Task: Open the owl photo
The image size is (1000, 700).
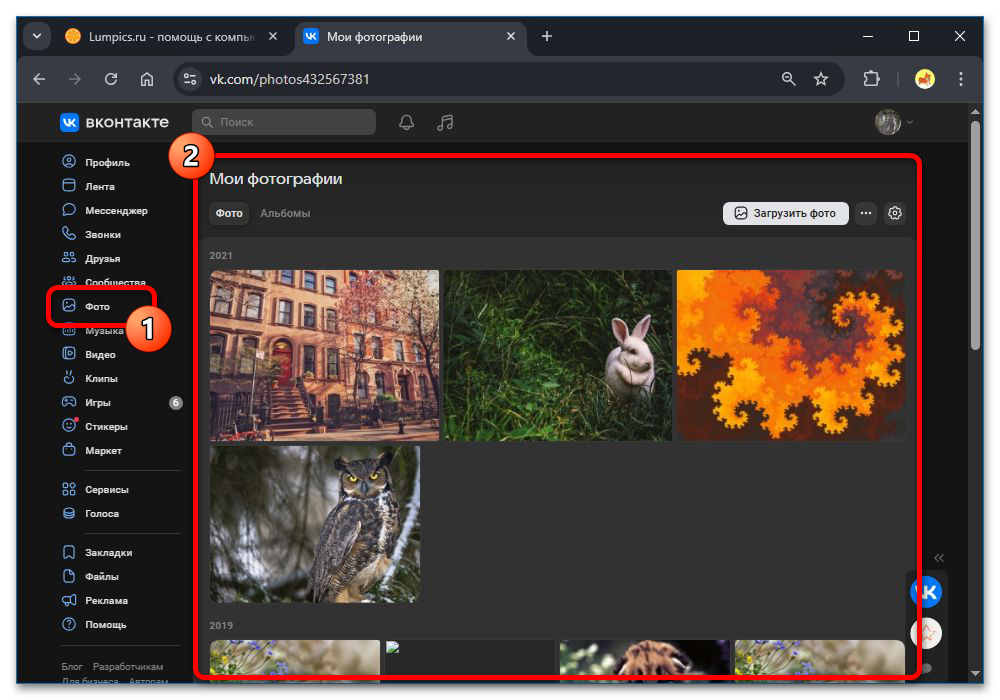Action: coord(314,524)
